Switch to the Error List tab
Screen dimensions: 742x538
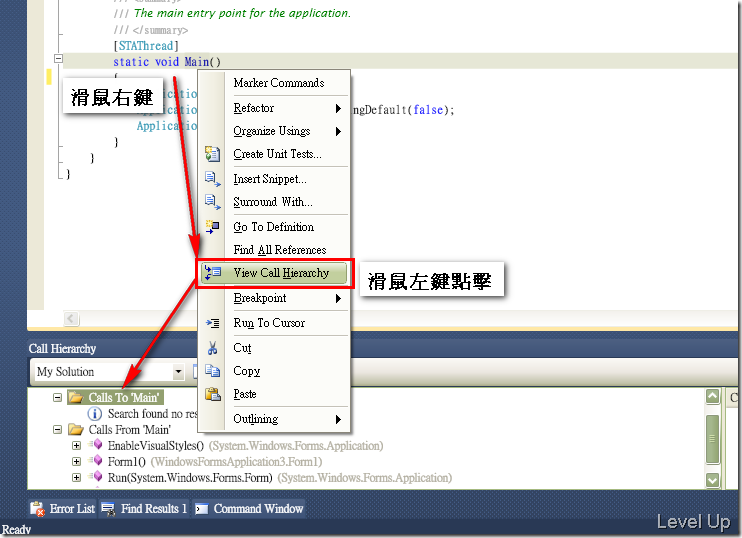pyautogui.click(x=63, y=509)
